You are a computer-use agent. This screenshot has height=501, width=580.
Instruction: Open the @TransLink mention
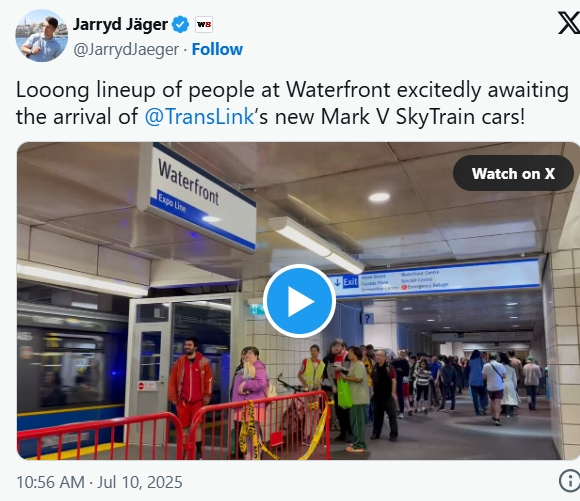click(x=199, y=117)
